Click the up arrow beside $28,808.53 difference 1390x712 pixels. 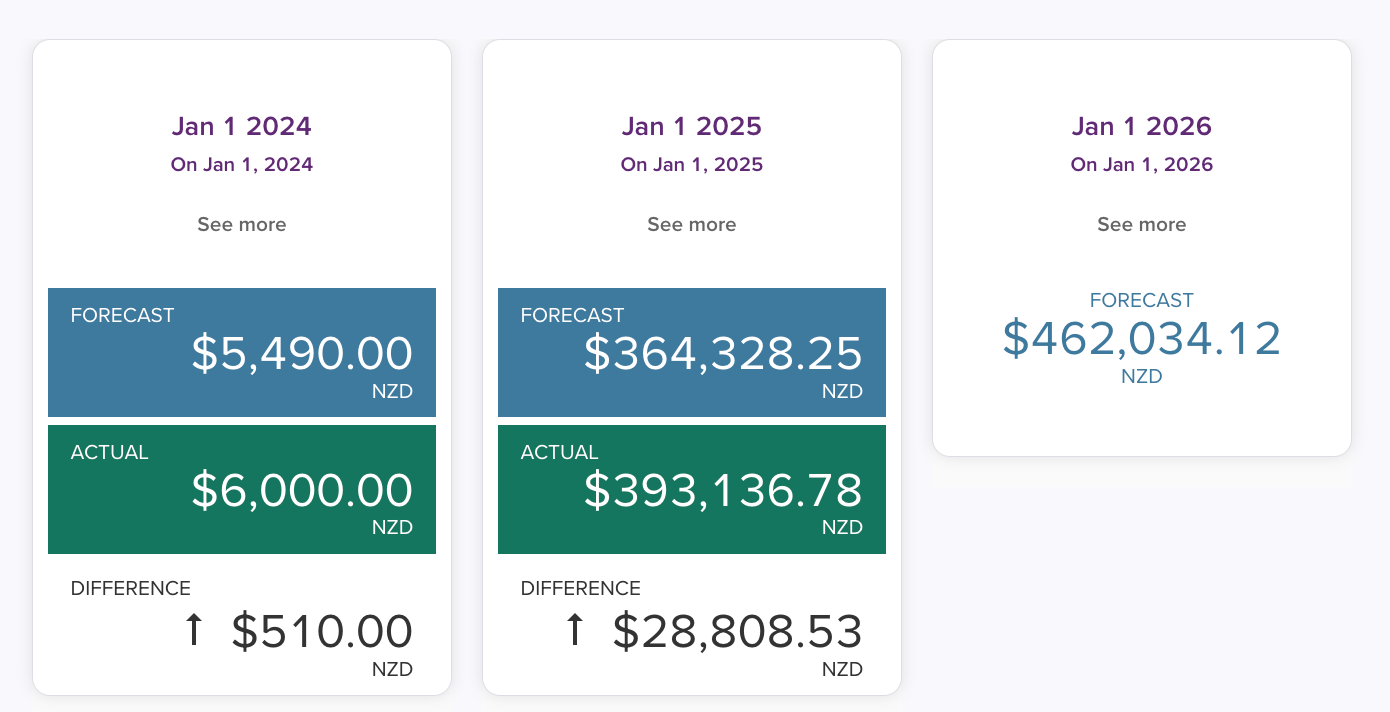(574, 631)
